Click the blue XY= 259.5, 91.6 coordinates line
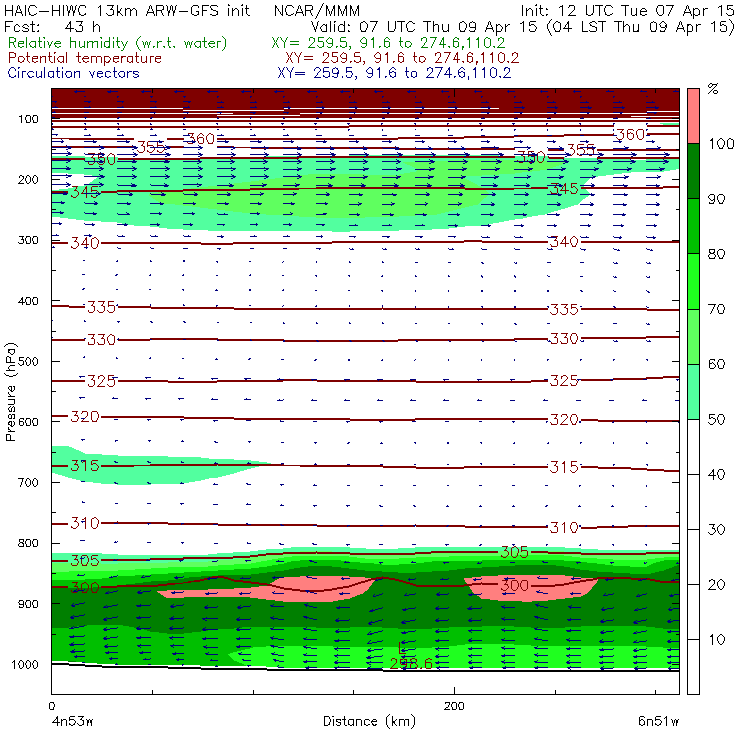The height and width of the screenshot is (740, 740). [x=394, y=73]
